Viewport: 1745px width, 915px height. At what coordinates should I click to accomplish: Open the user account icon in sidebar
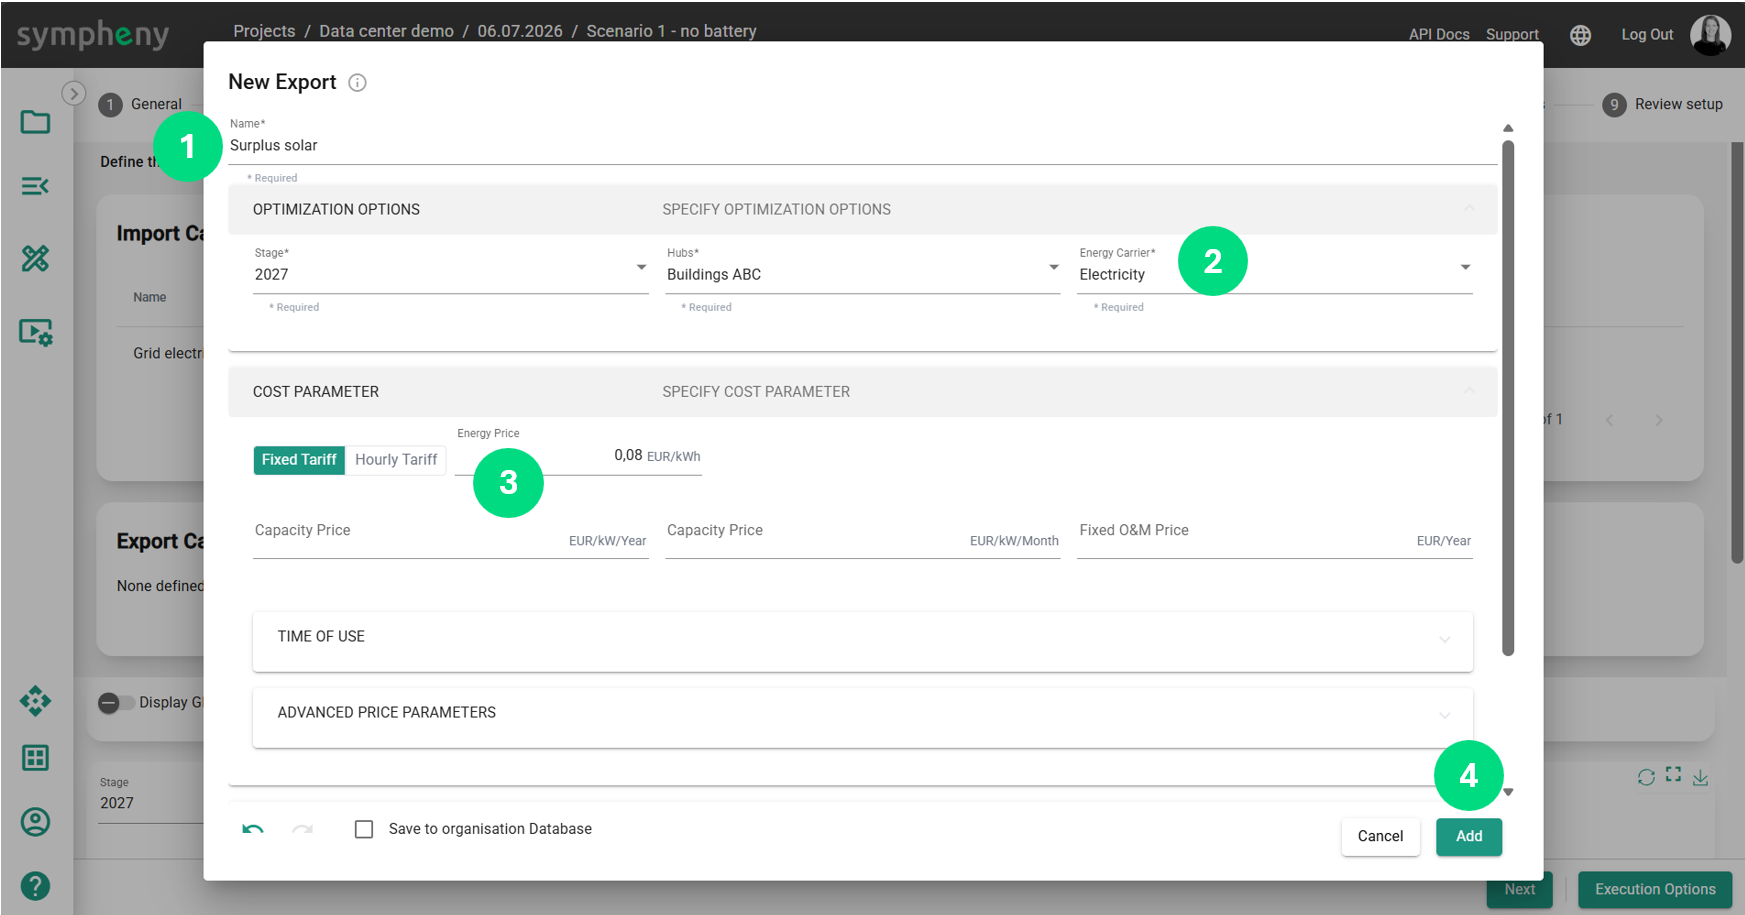point(35,822)
